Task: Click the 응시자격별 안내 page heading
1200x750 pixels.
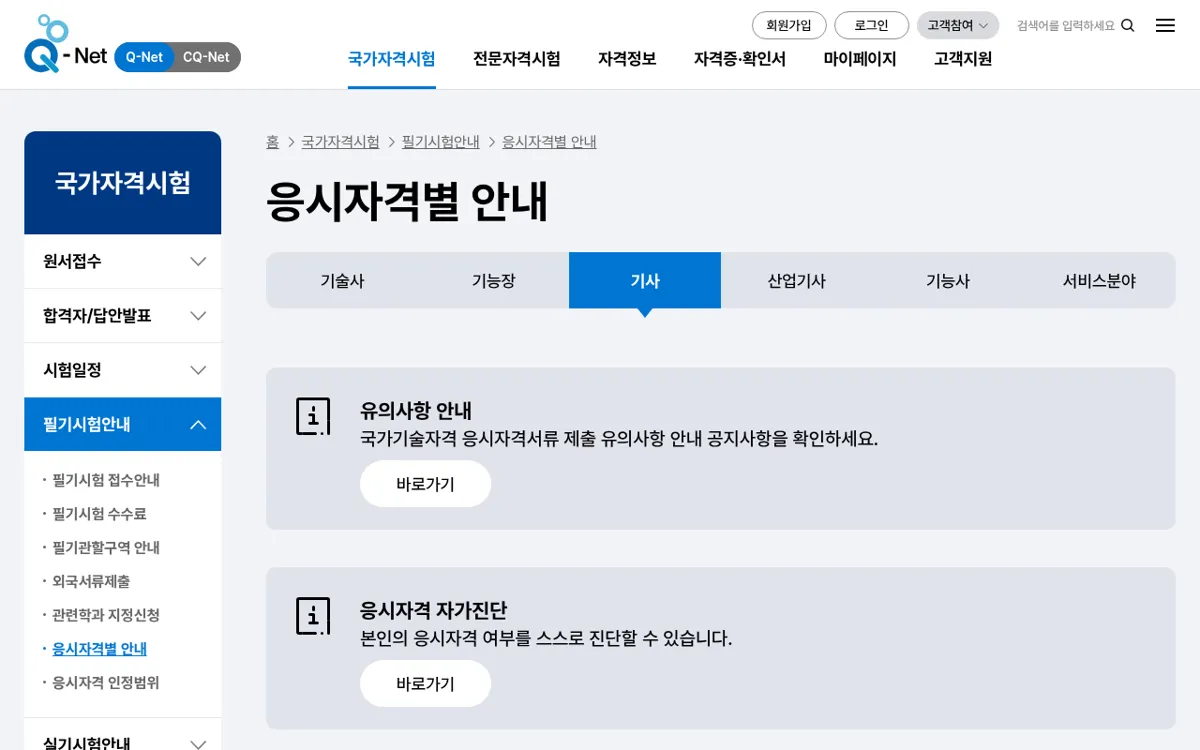Action: point(407,201)
